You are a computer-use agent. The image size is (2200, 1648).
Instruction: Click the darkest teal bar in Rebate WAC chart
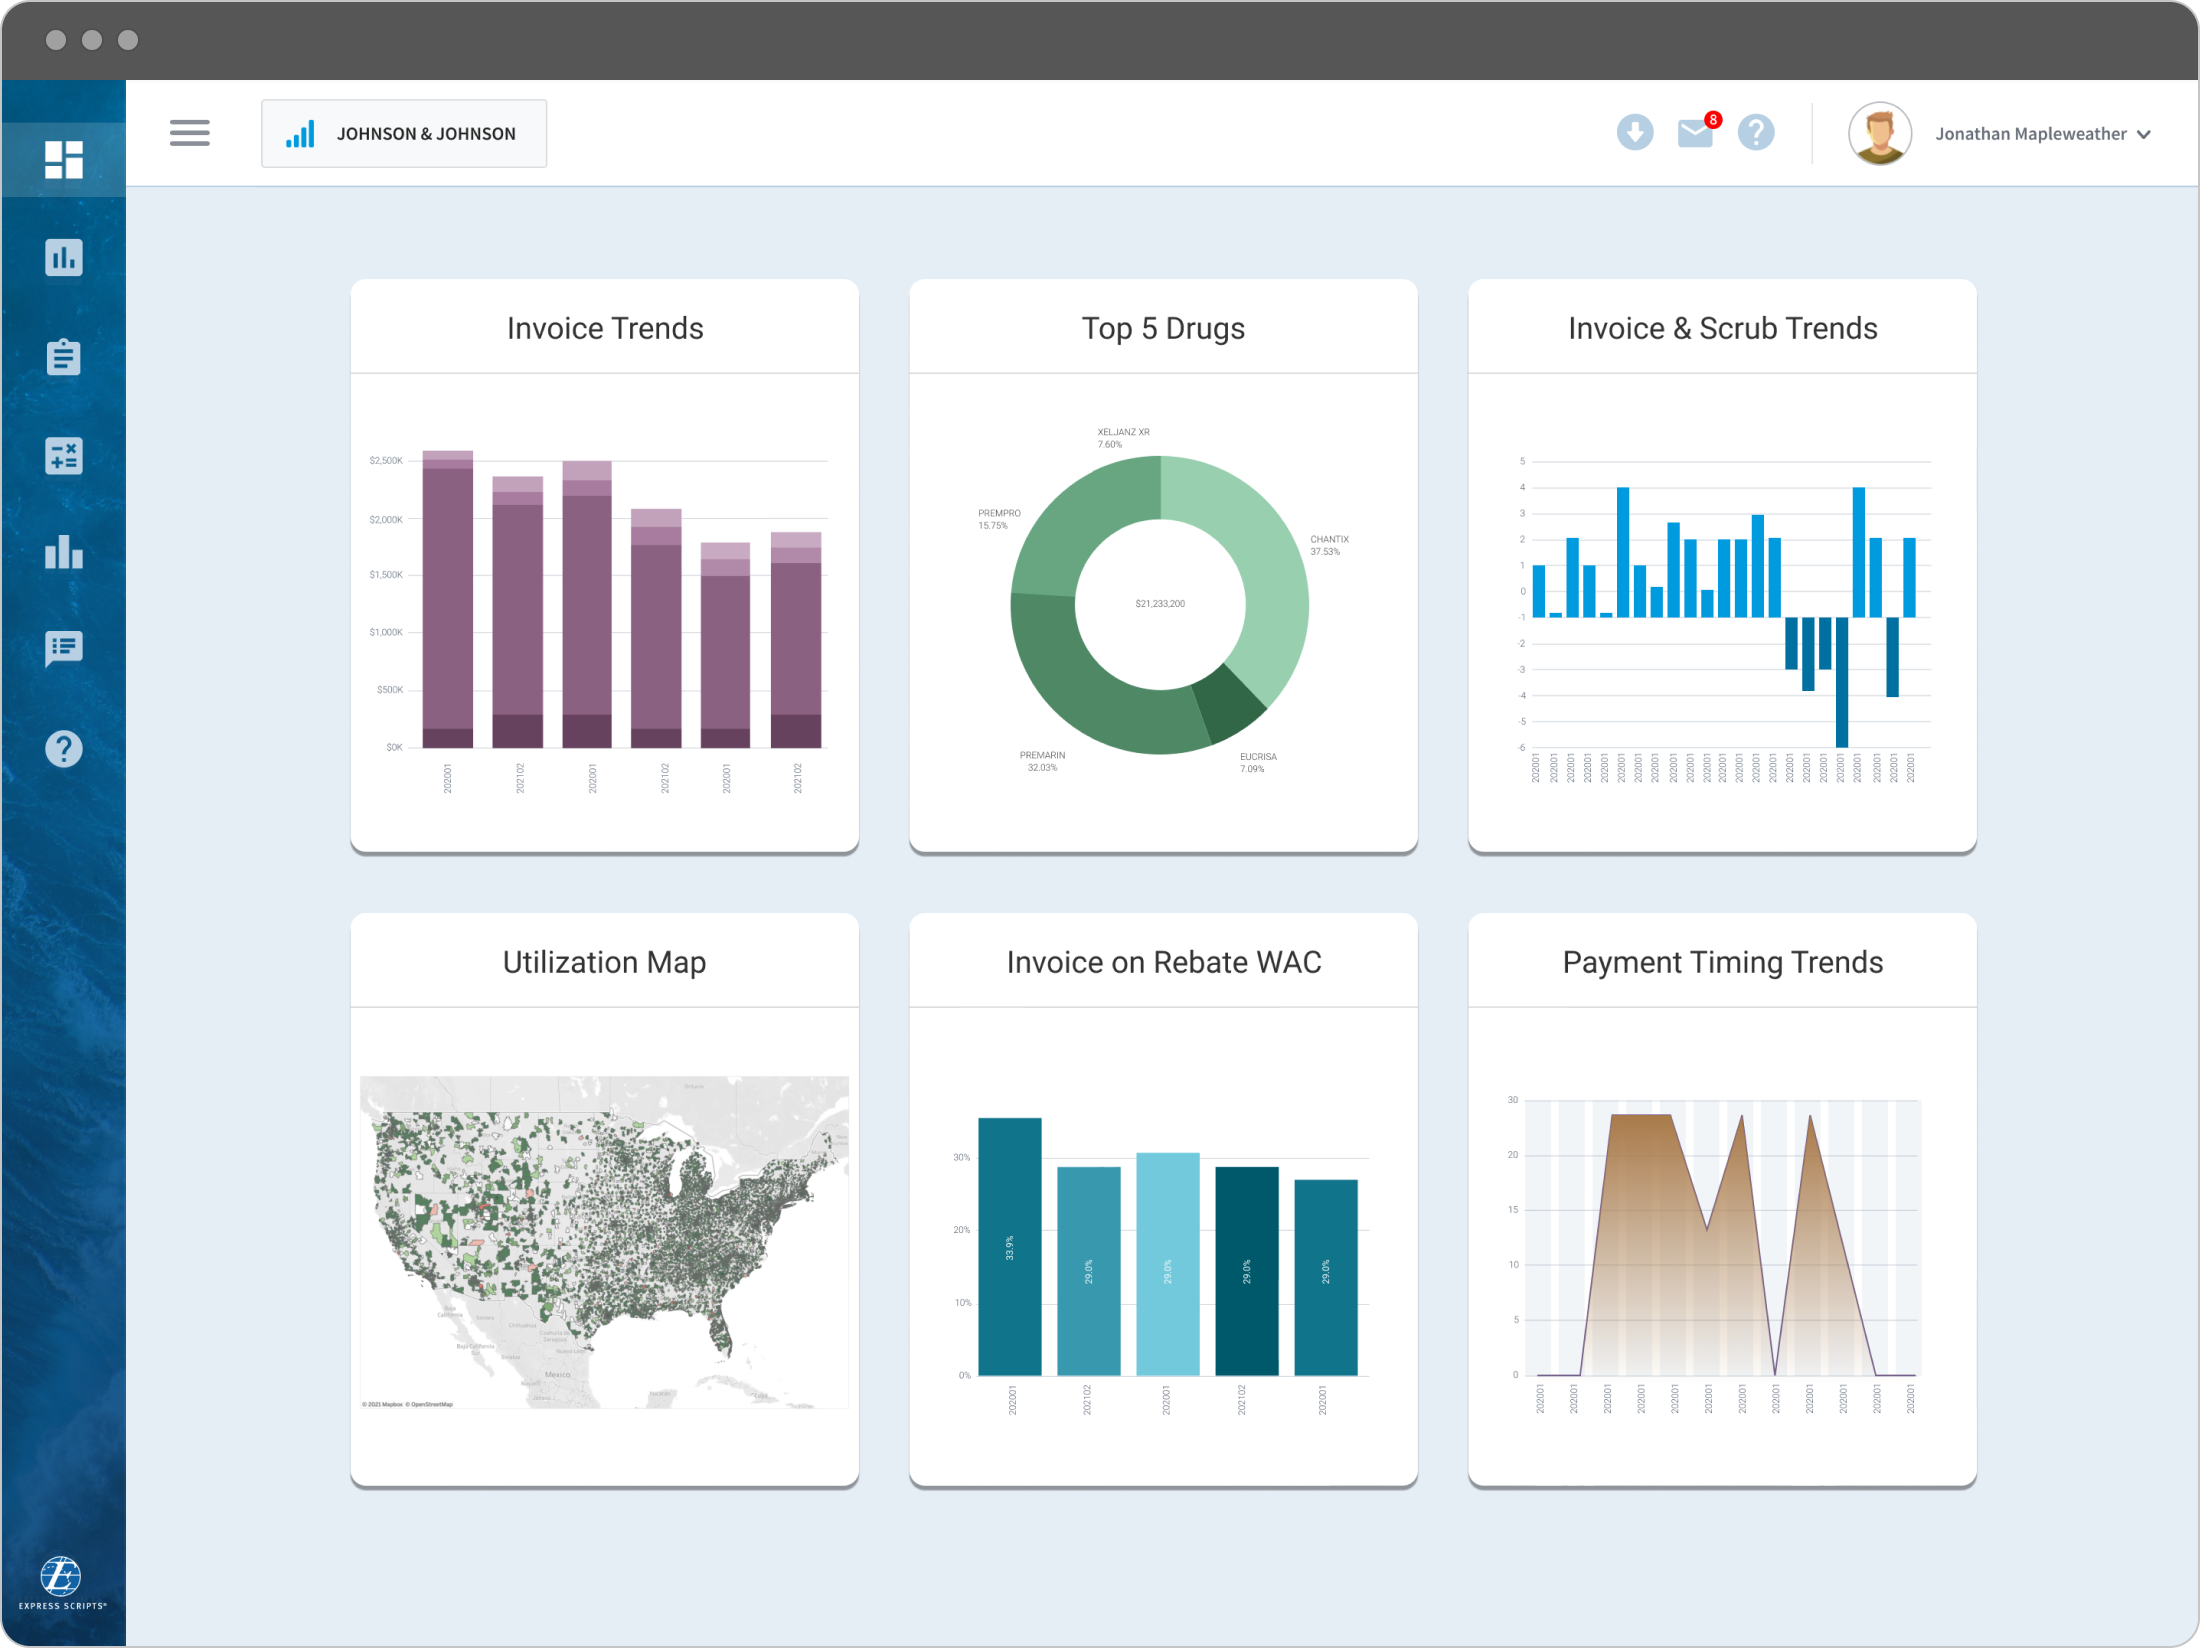1246,1271
